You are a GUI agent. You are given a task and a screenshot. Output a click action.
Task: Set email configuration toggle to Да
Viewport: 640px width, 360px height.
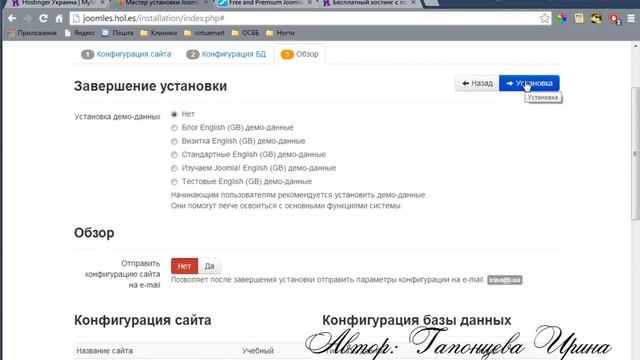pyautogui.click(x=209, y=266)
